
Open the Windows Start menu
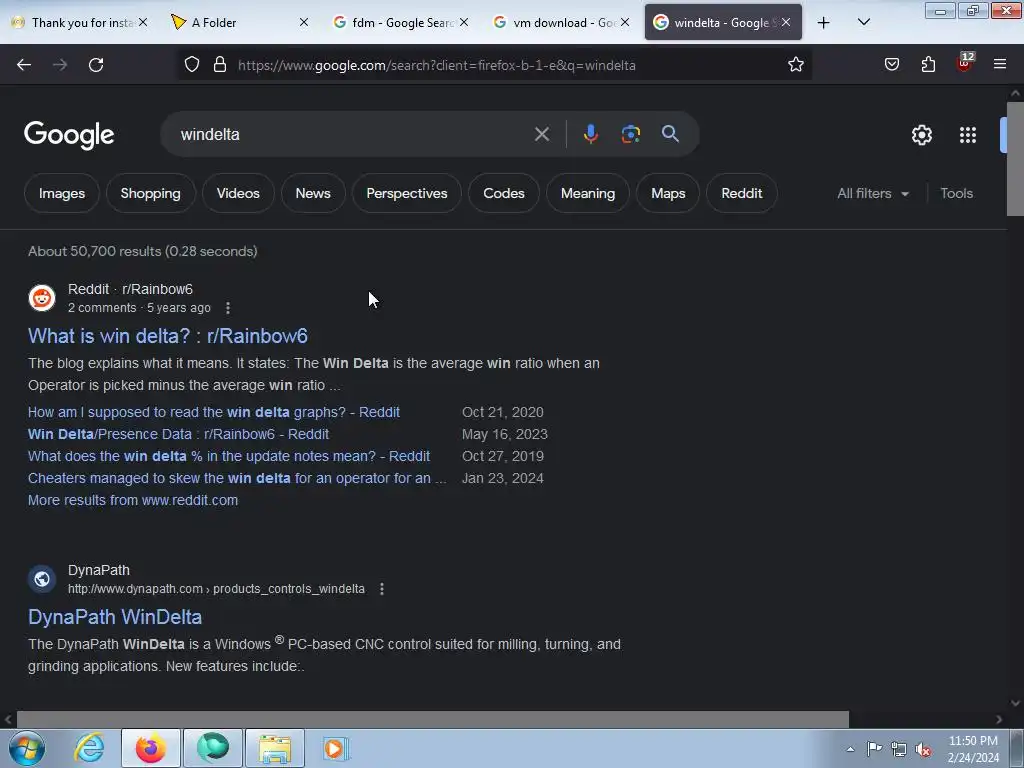27,748
